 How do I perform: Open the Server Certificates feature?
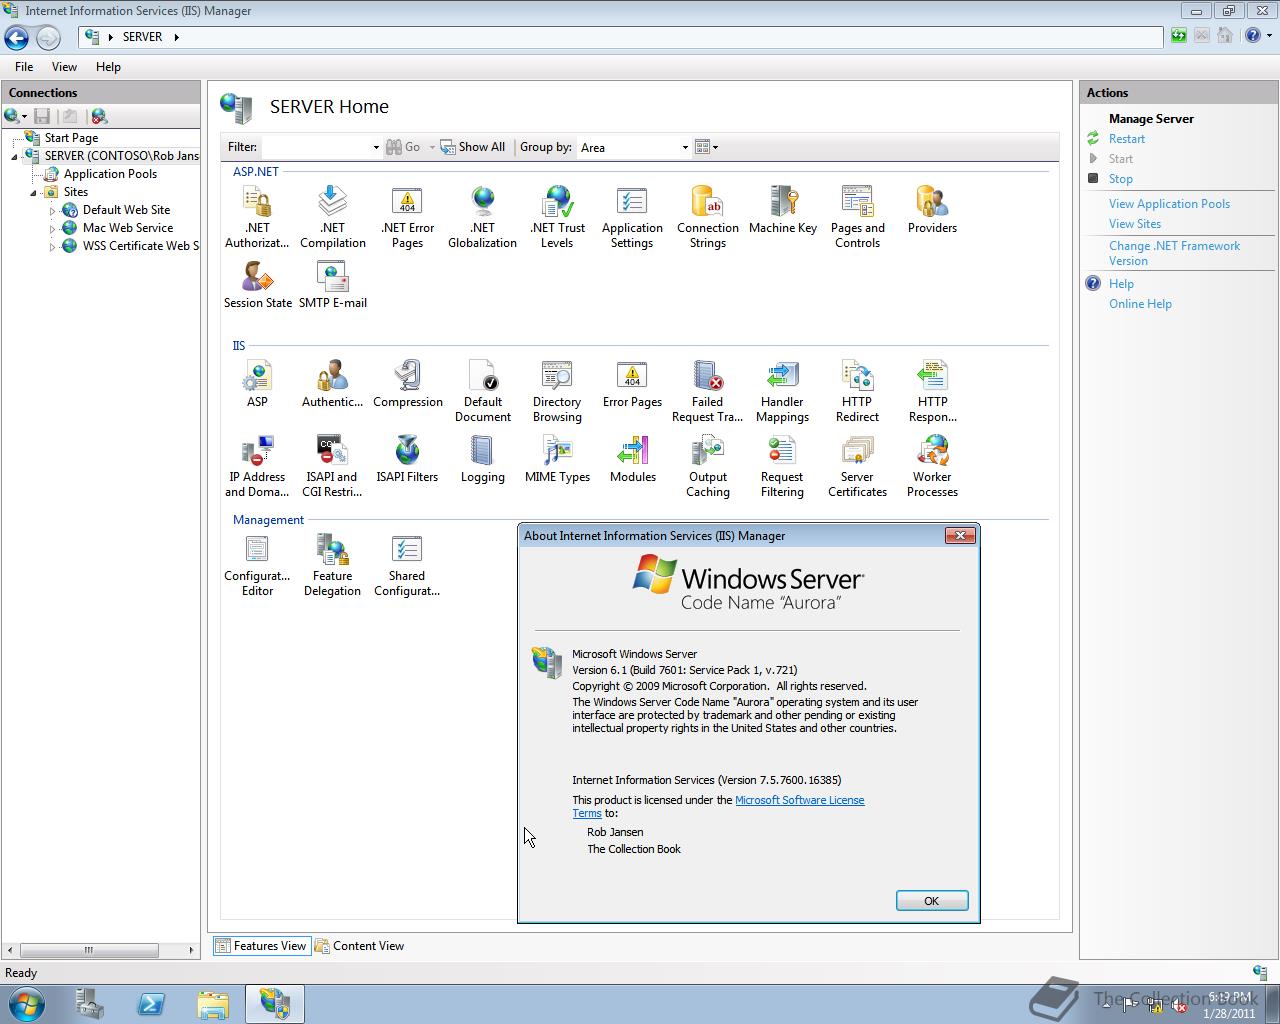click(x=857, y=466)
